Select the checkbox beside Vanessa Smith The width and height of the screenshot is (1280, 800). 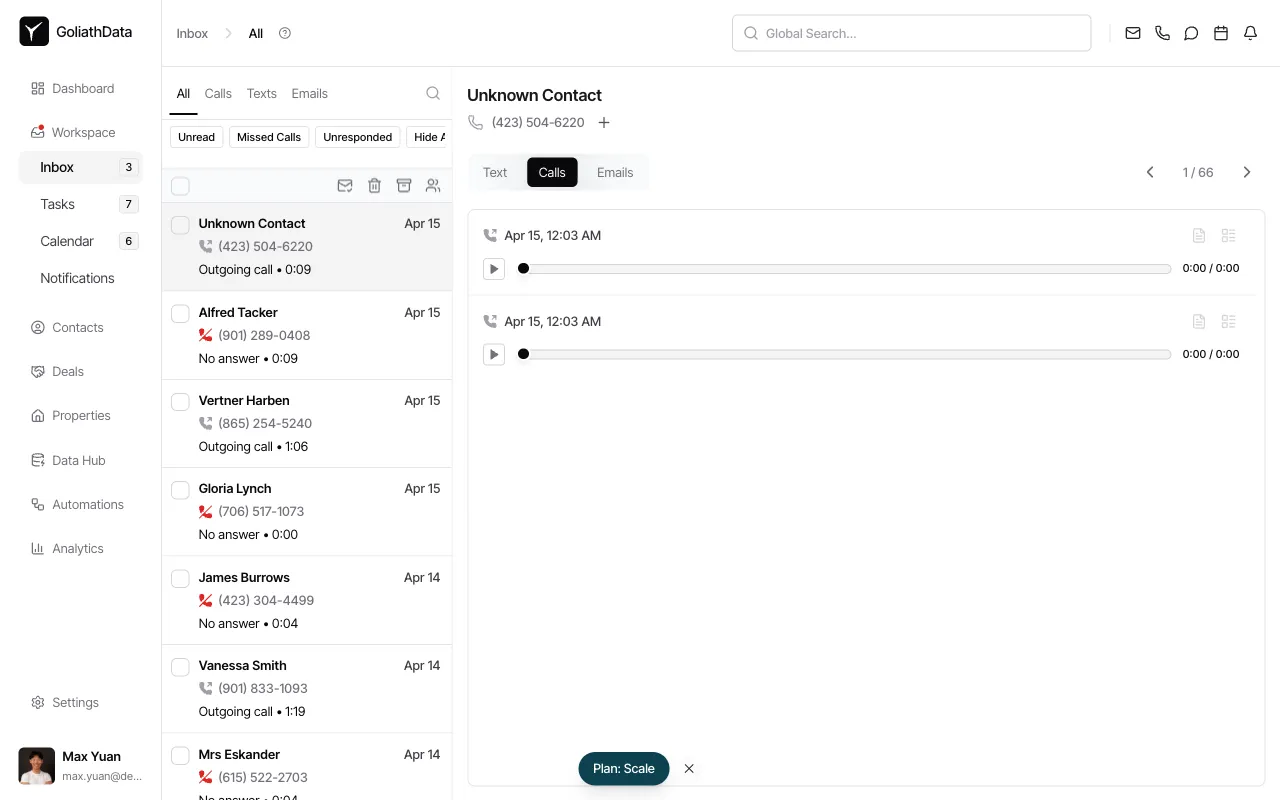tap(180, 666)
